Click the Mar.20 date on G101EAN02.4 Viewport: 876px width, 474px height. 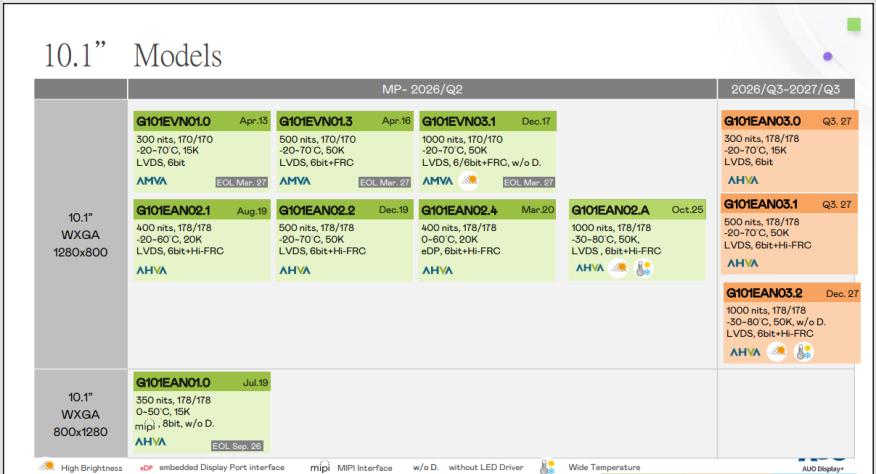pyautogui.click(x=537, y=210)
